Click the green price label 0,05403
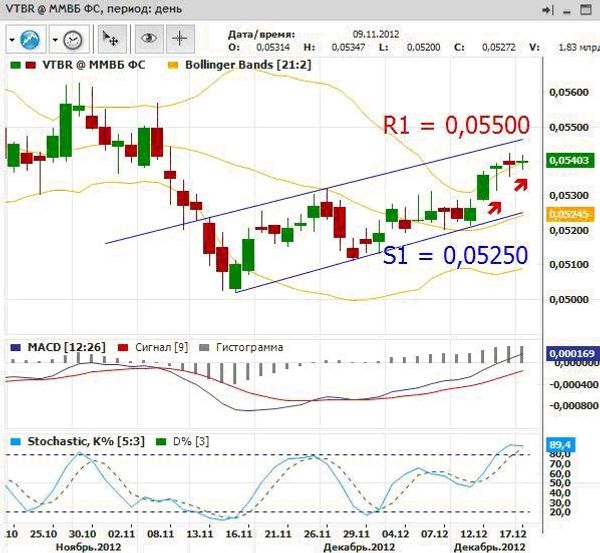 tap(570, 160)
